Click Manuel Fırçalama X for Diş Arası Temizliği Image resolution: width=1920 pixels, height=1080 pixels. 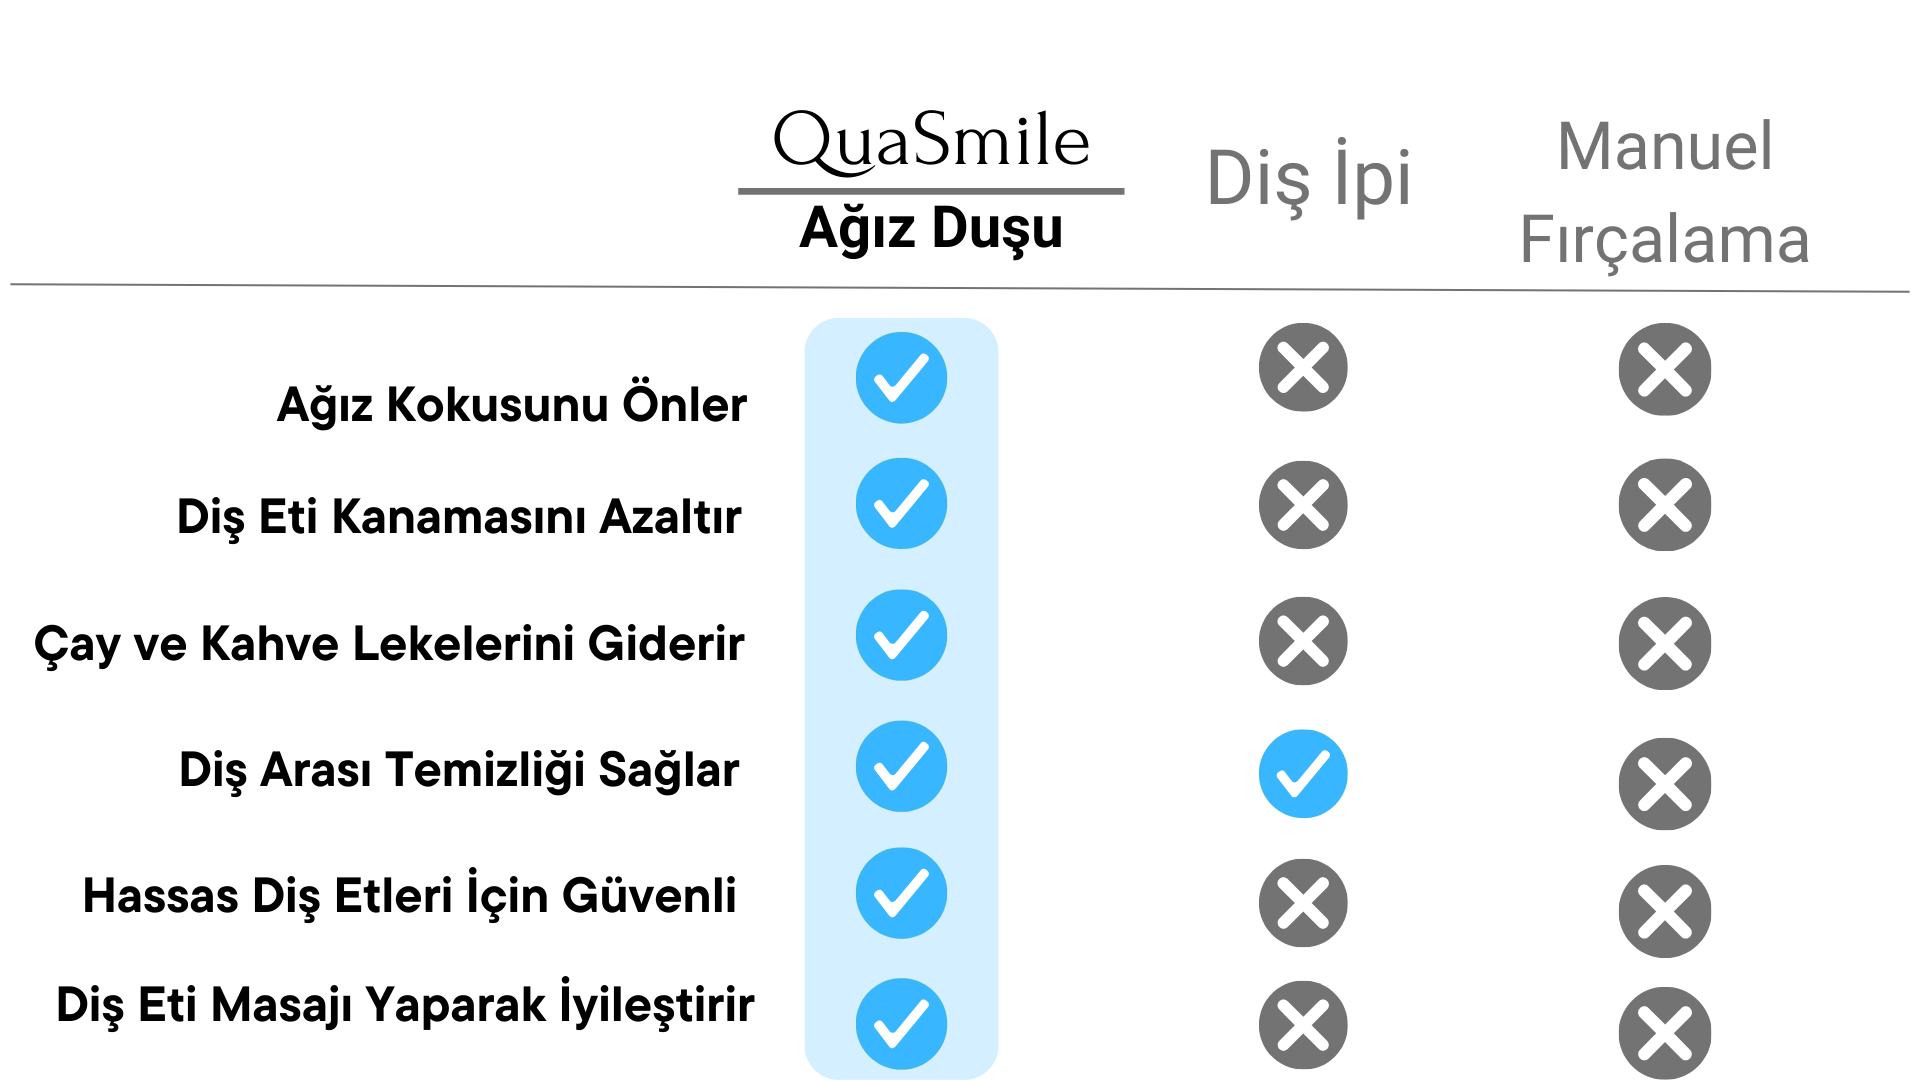(1665, 784)
